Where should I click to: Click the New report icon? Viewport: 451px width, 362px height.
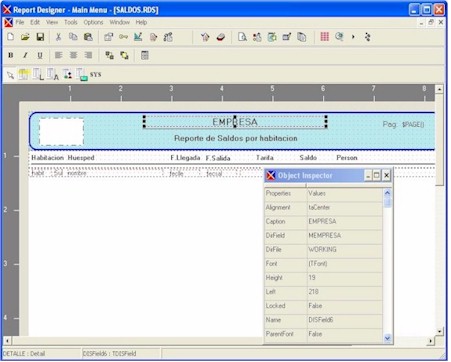pos(11,37)
